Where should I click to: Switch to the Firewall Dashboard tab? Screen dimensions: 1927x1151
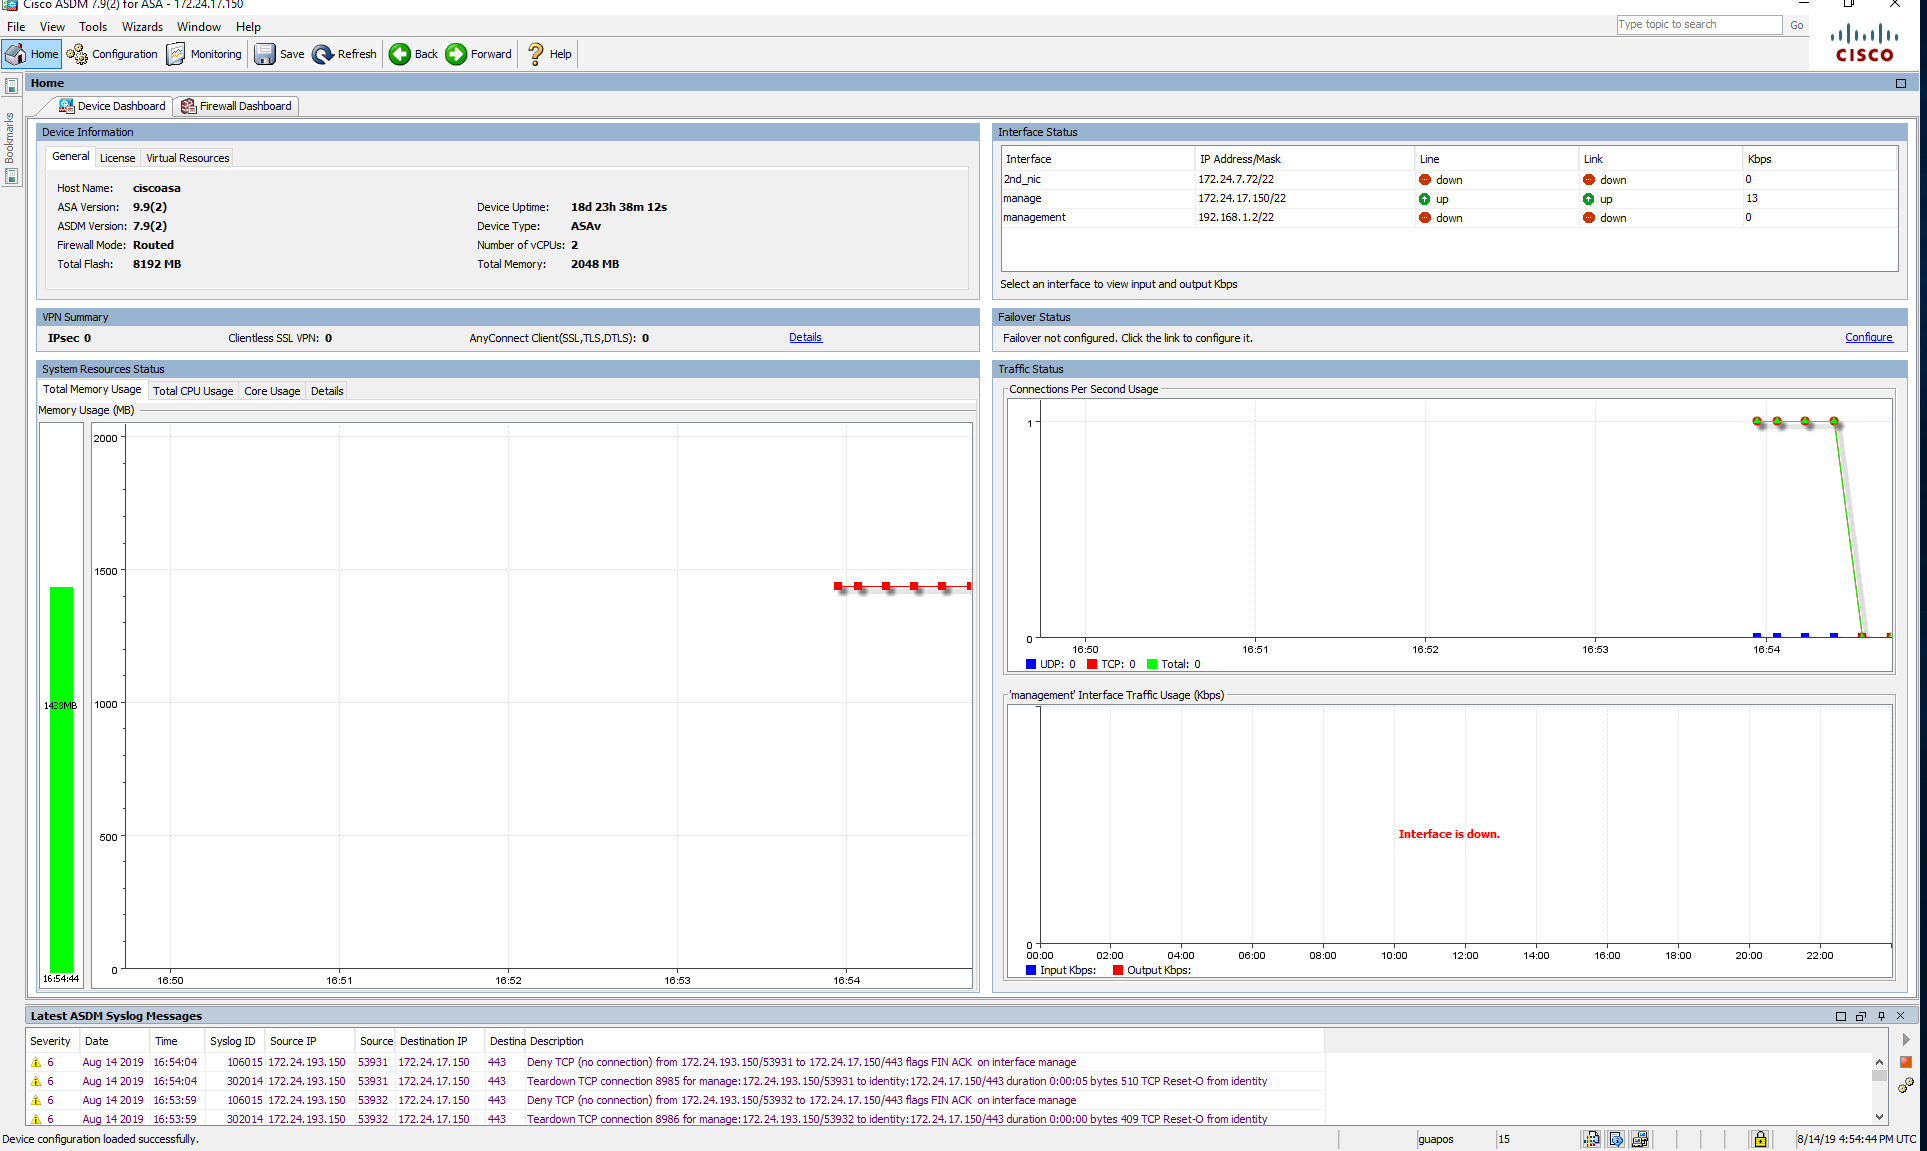(x=236, y=106)
